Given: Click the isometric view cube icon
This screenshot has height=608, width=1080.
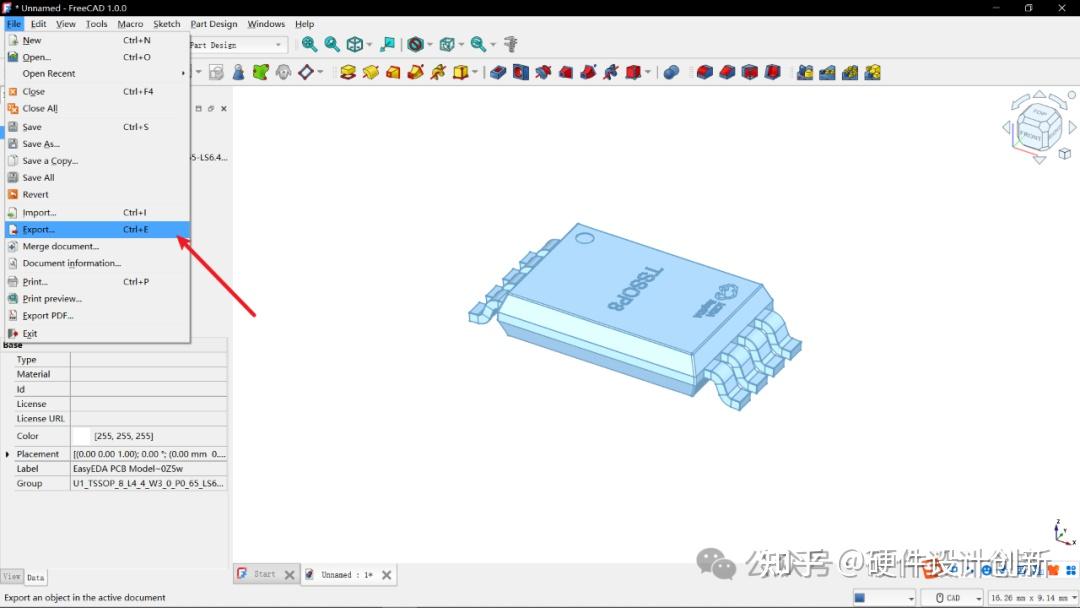Looking at the screenshot, I should coord(354,45).
